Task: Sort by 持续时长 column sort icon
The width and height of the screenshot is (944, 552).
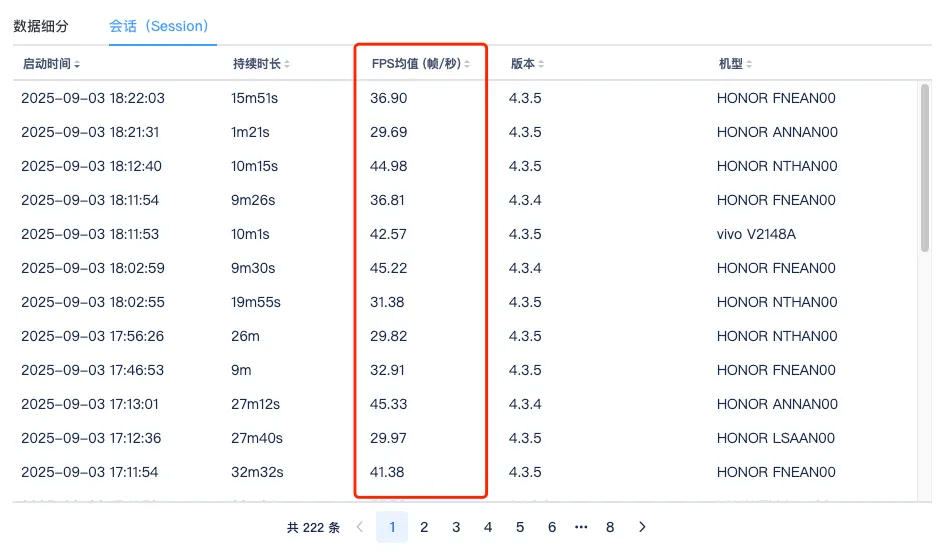Action: 287,64
